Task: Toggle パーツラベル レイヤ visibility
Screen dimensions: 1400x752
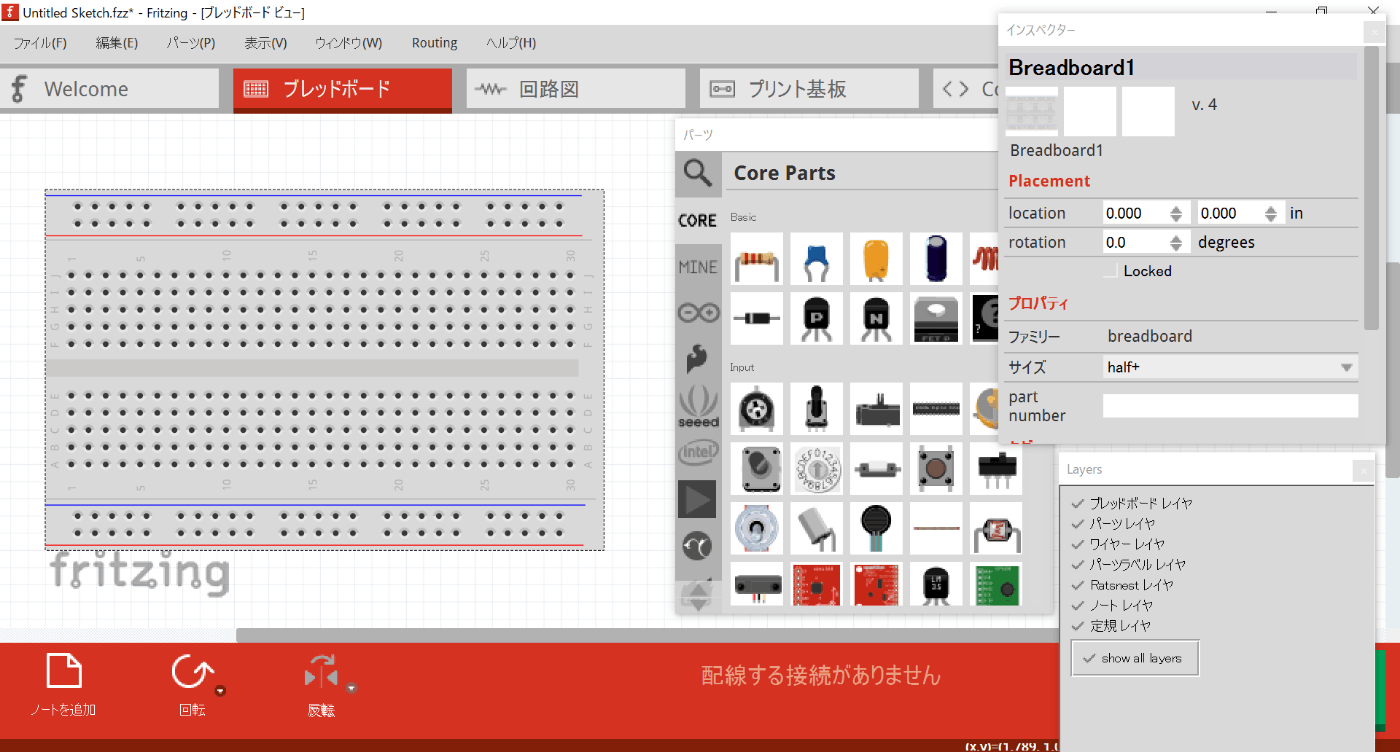Action: [x=1077, y=564]
